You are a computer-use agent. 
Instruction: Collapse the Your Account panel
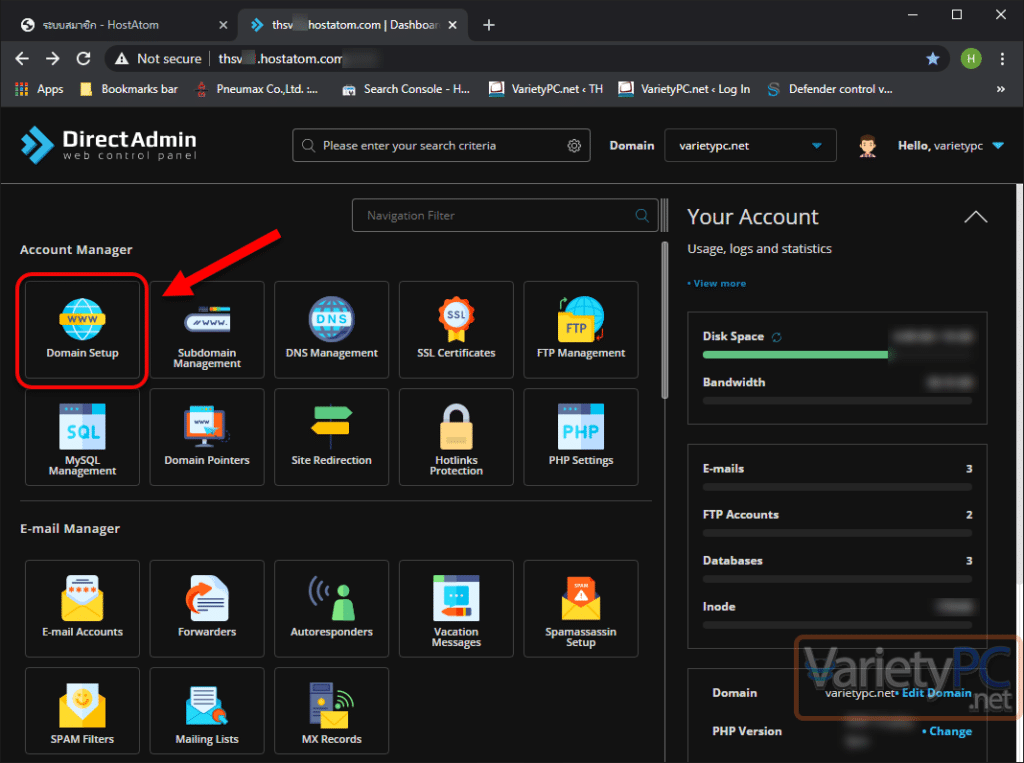(x=976, y=217)
